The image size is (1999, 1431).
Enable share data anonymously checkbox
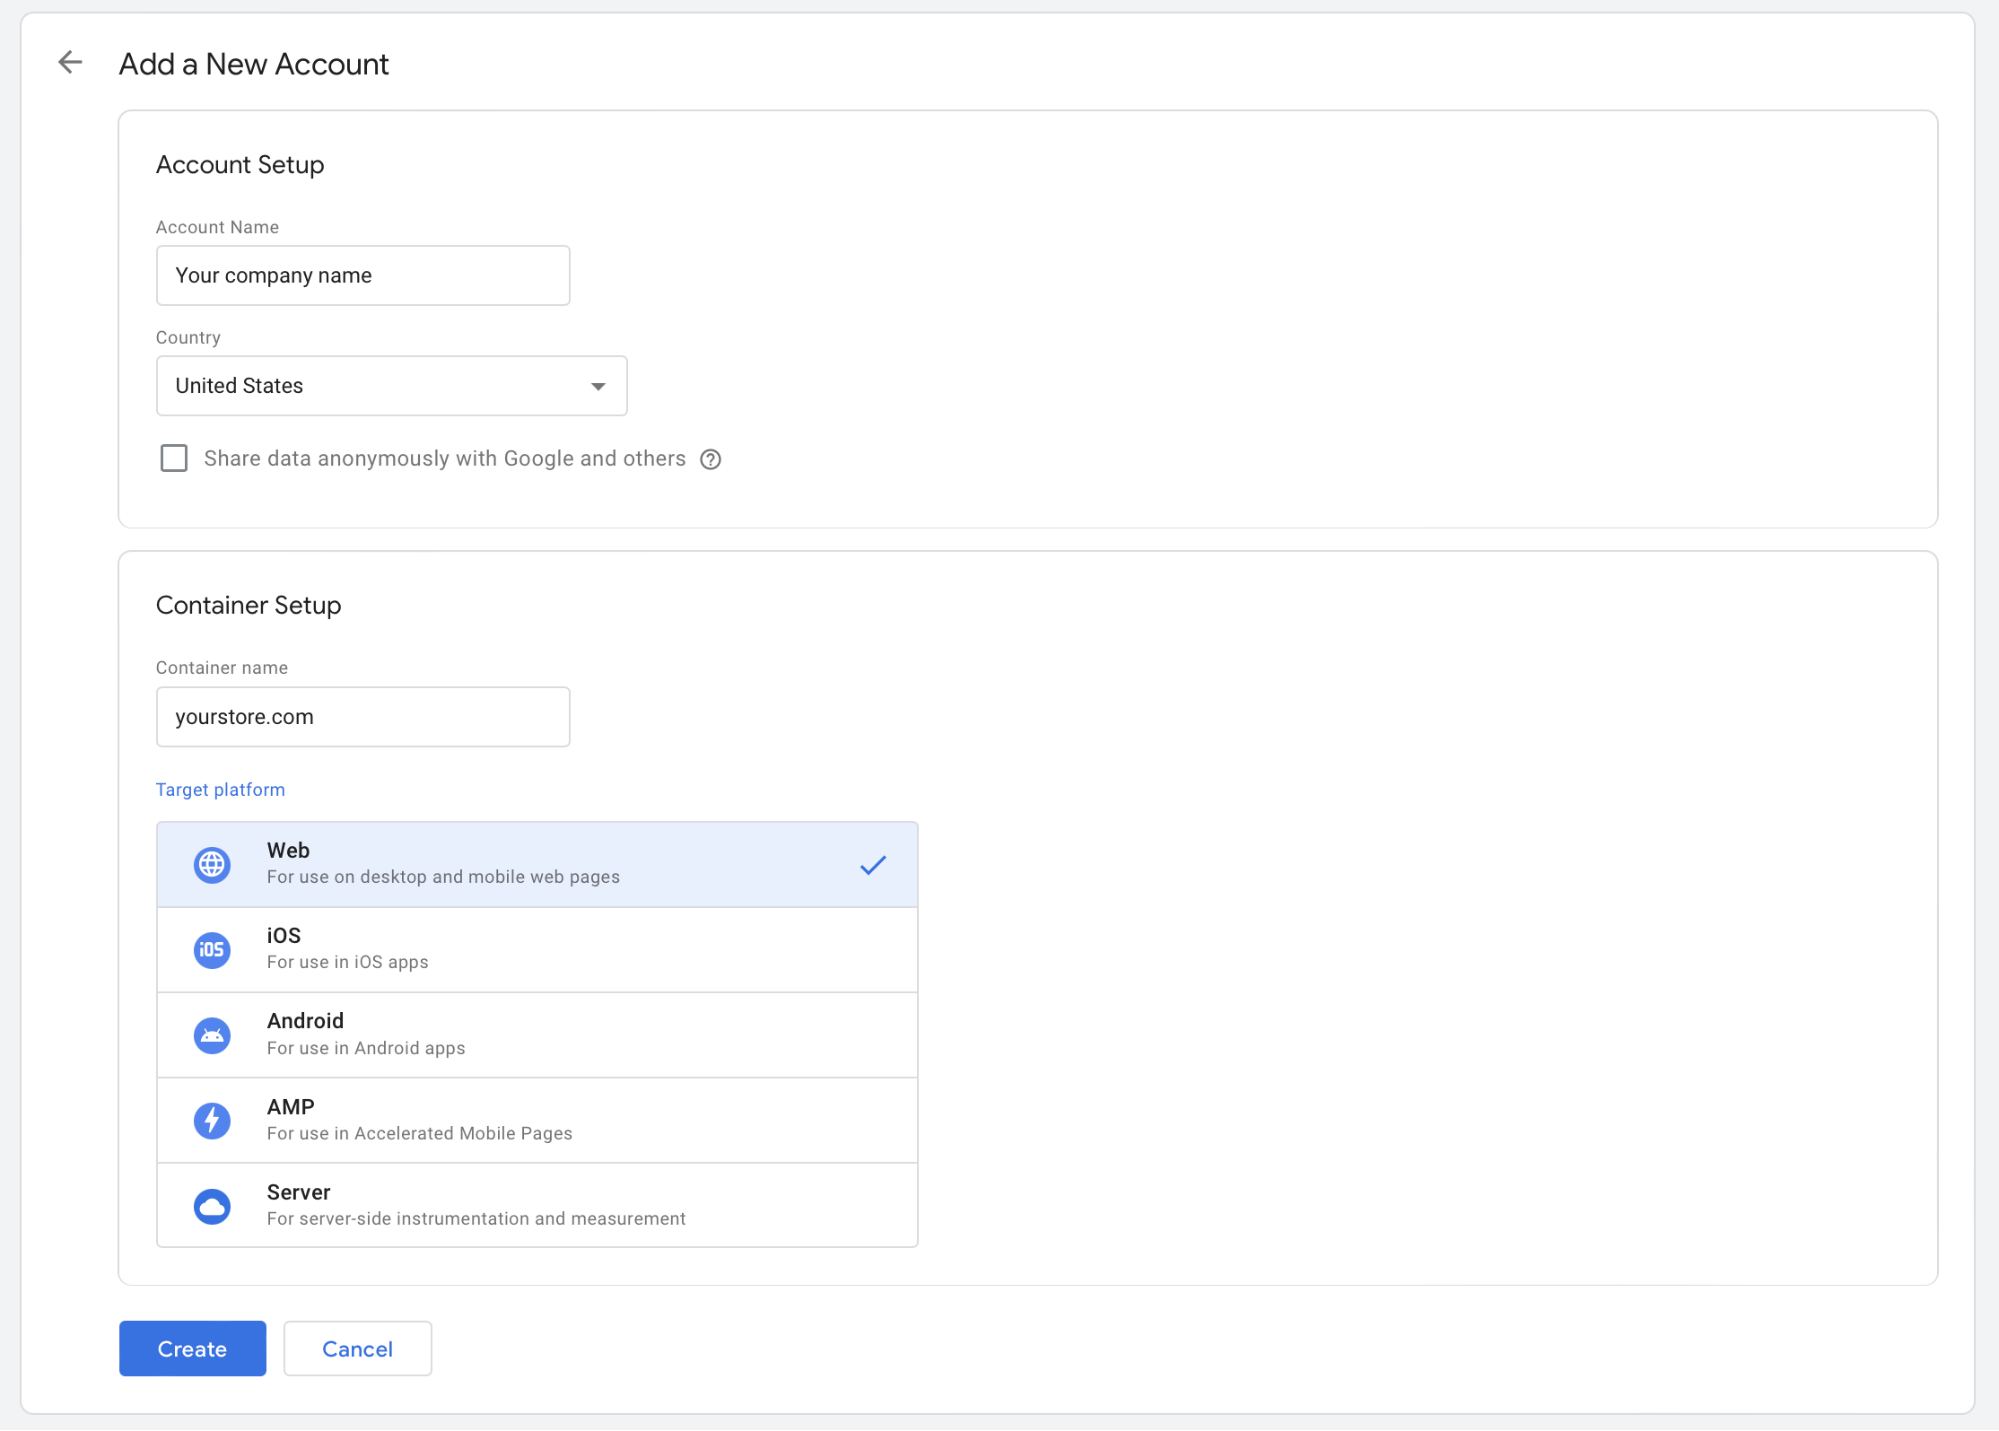174,458
